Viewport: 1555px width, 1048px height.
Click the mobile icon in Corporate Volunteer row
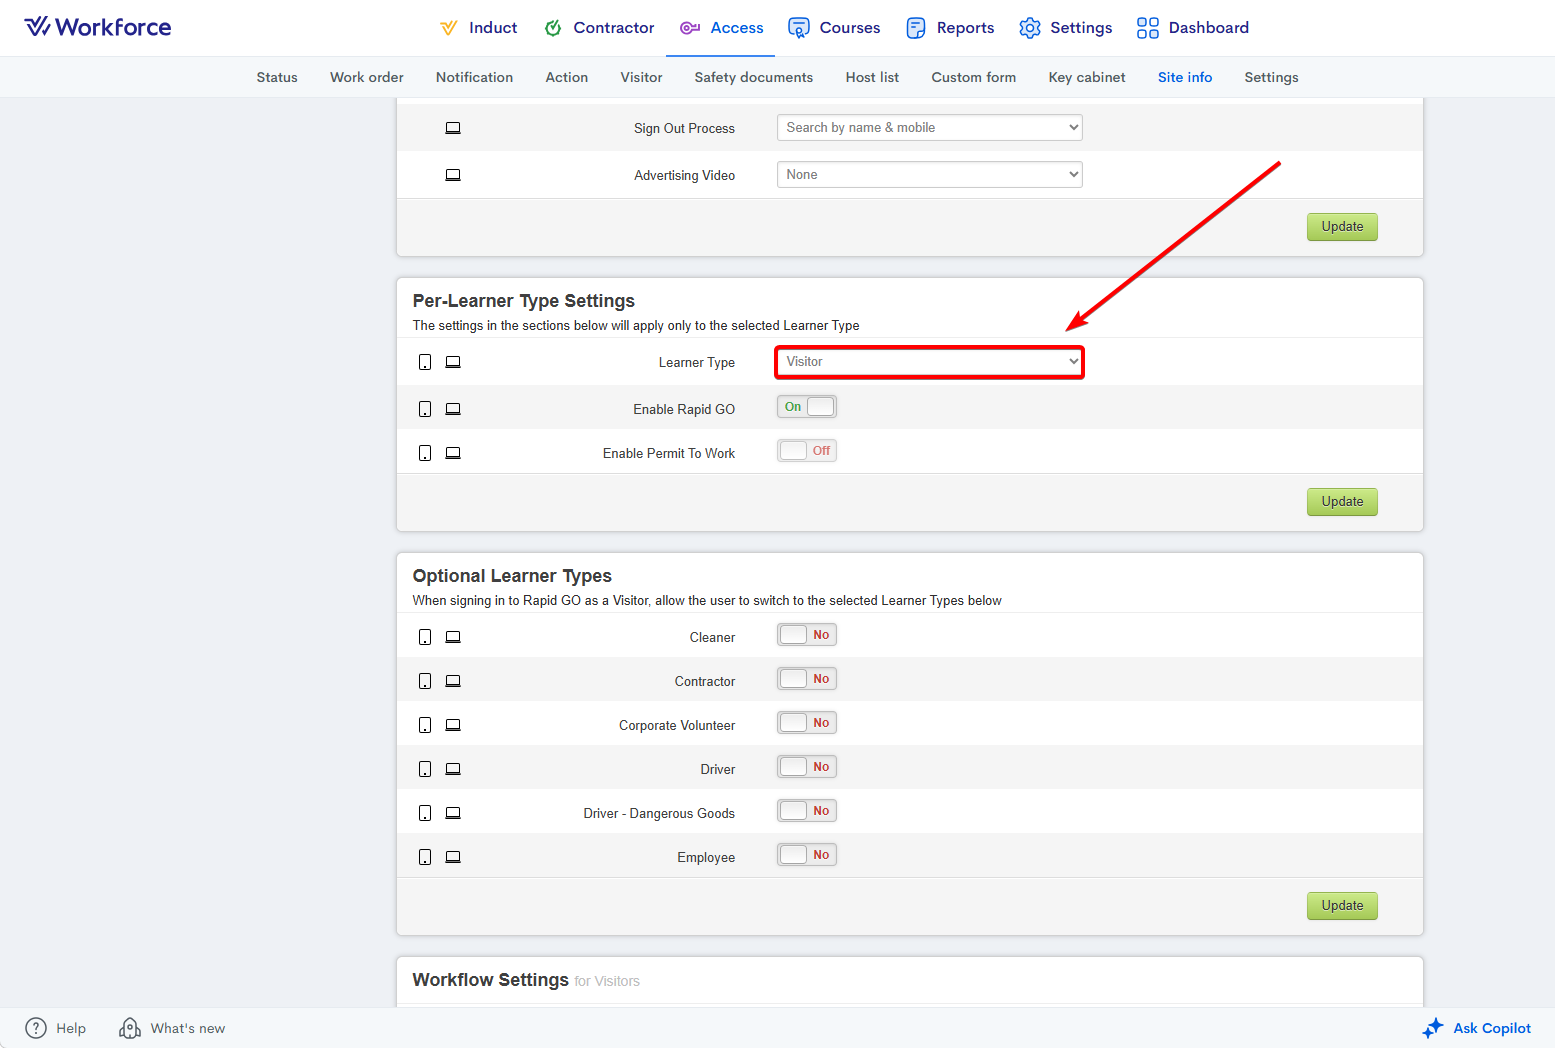425,725
